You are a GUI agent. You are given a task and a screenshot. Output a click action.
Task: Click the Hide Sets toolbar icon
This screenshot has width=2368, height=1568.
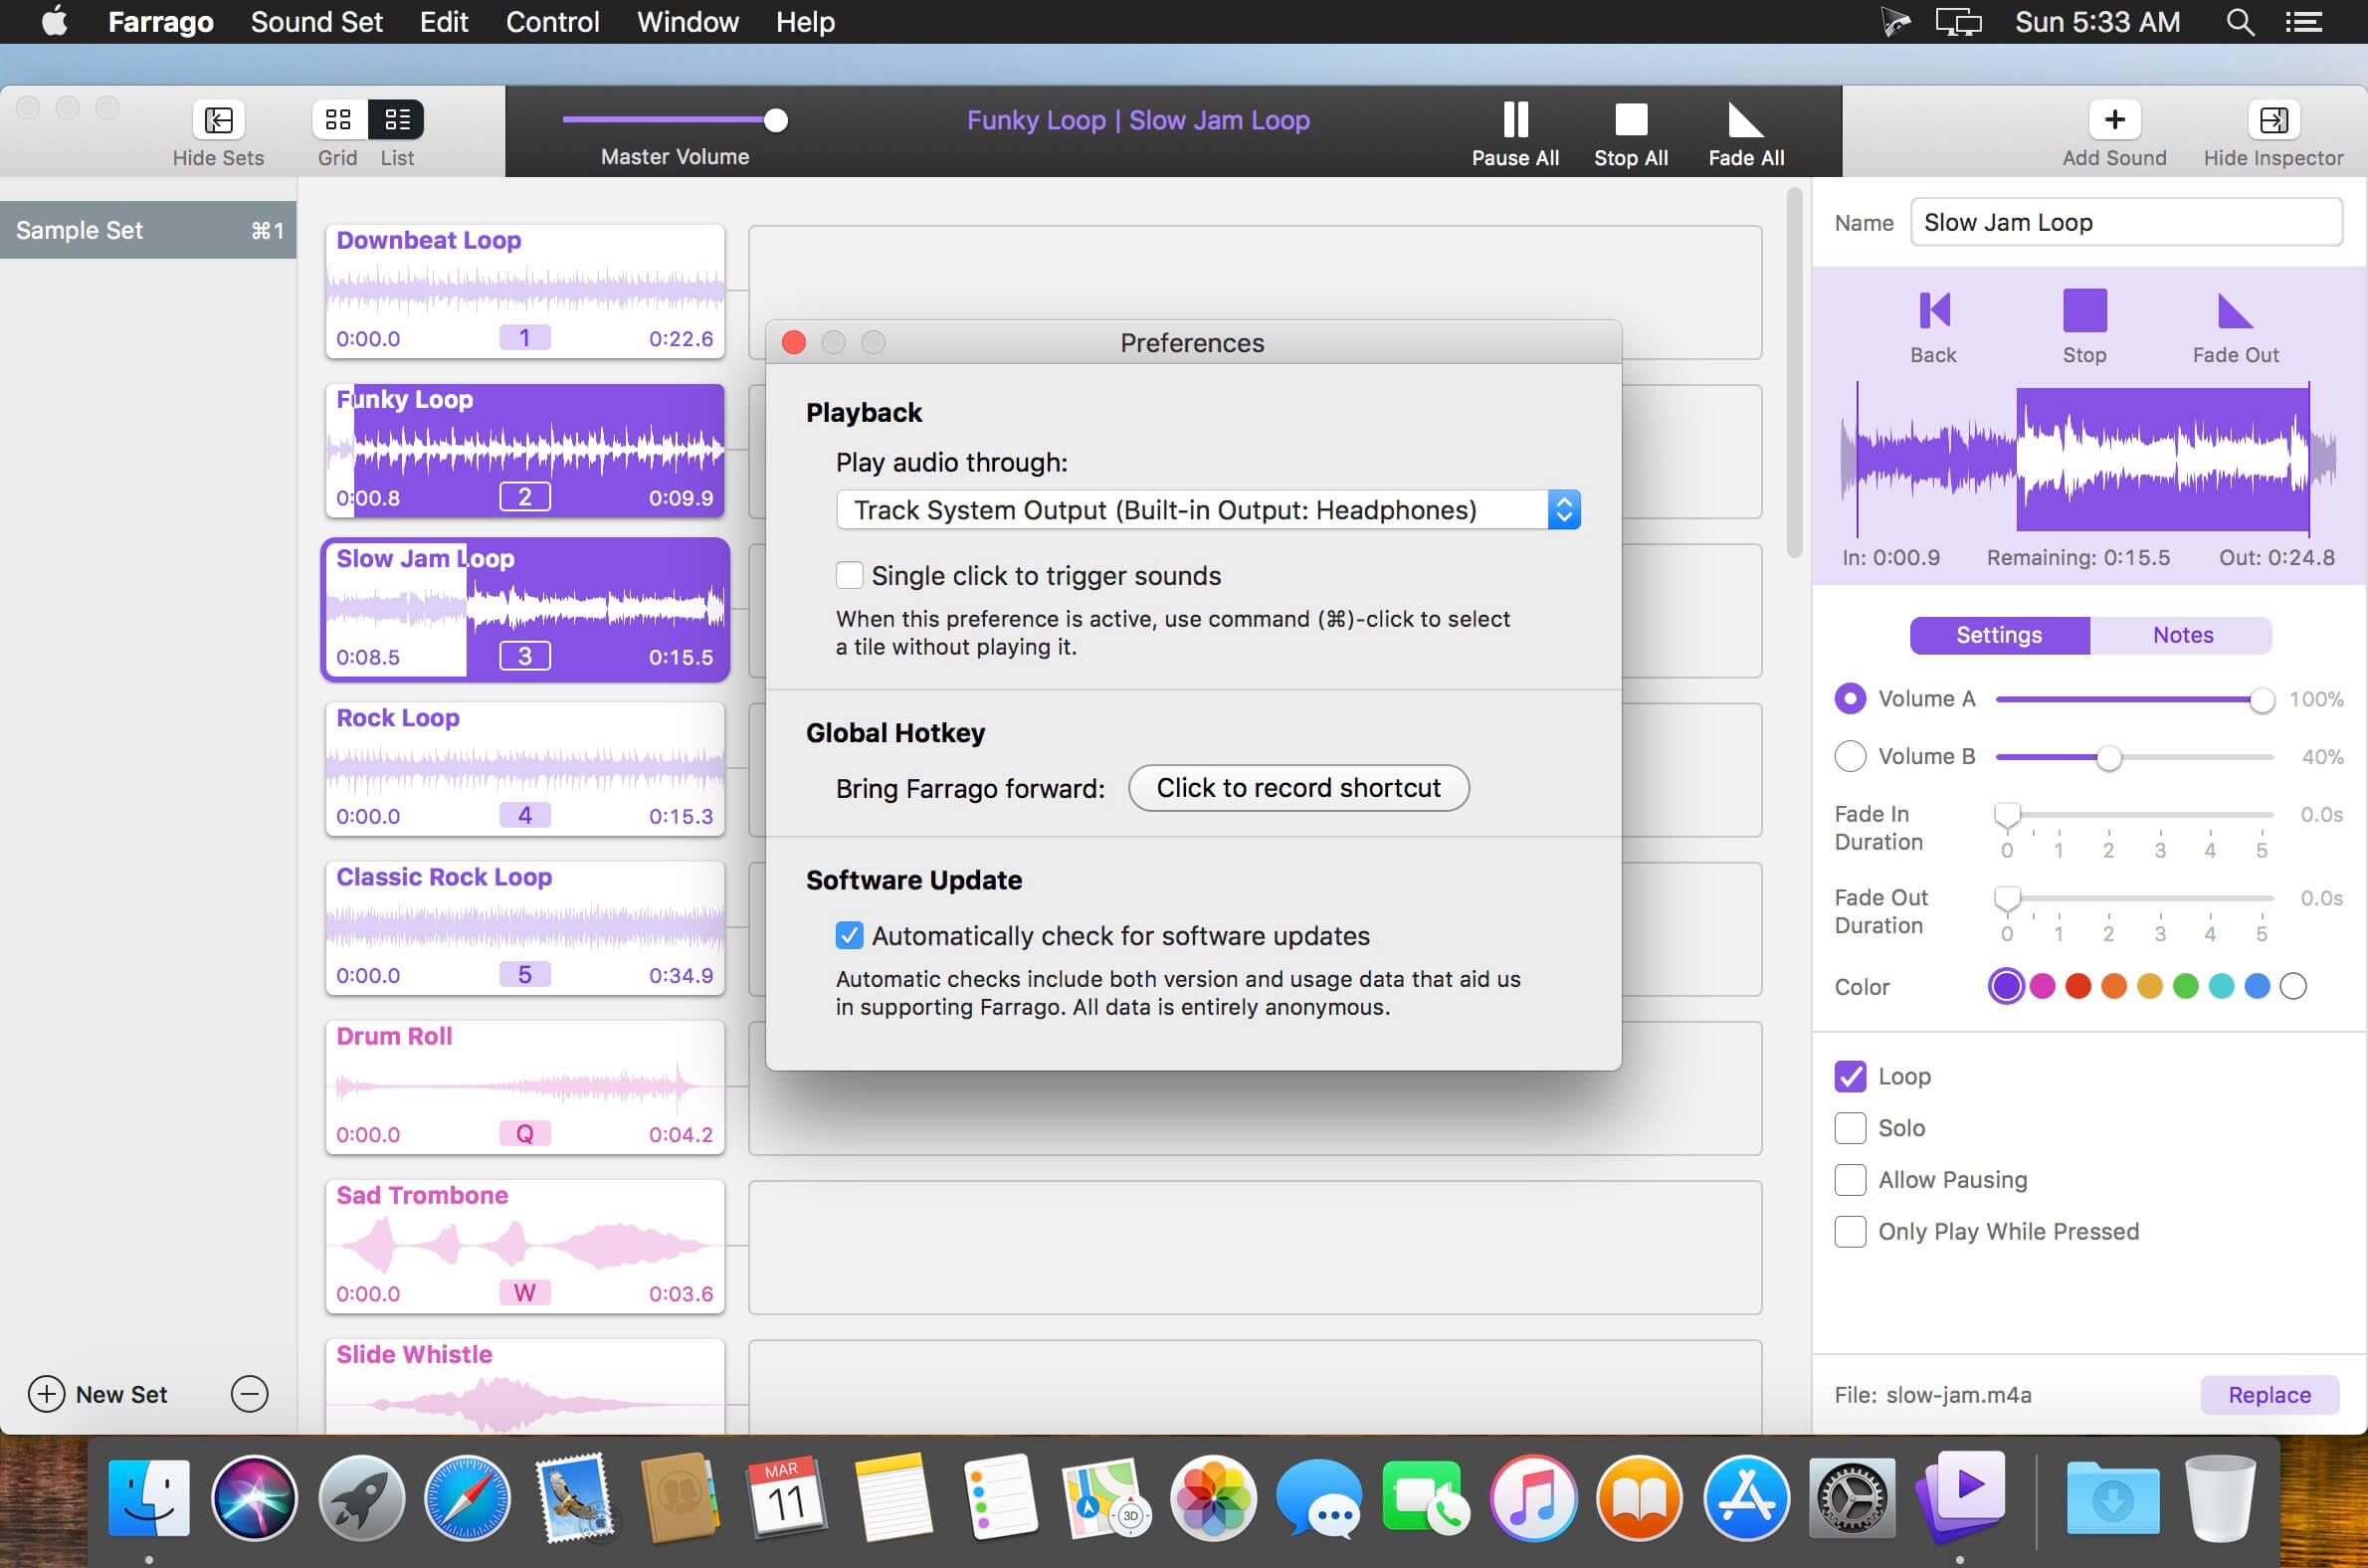[x=218, y=120]
